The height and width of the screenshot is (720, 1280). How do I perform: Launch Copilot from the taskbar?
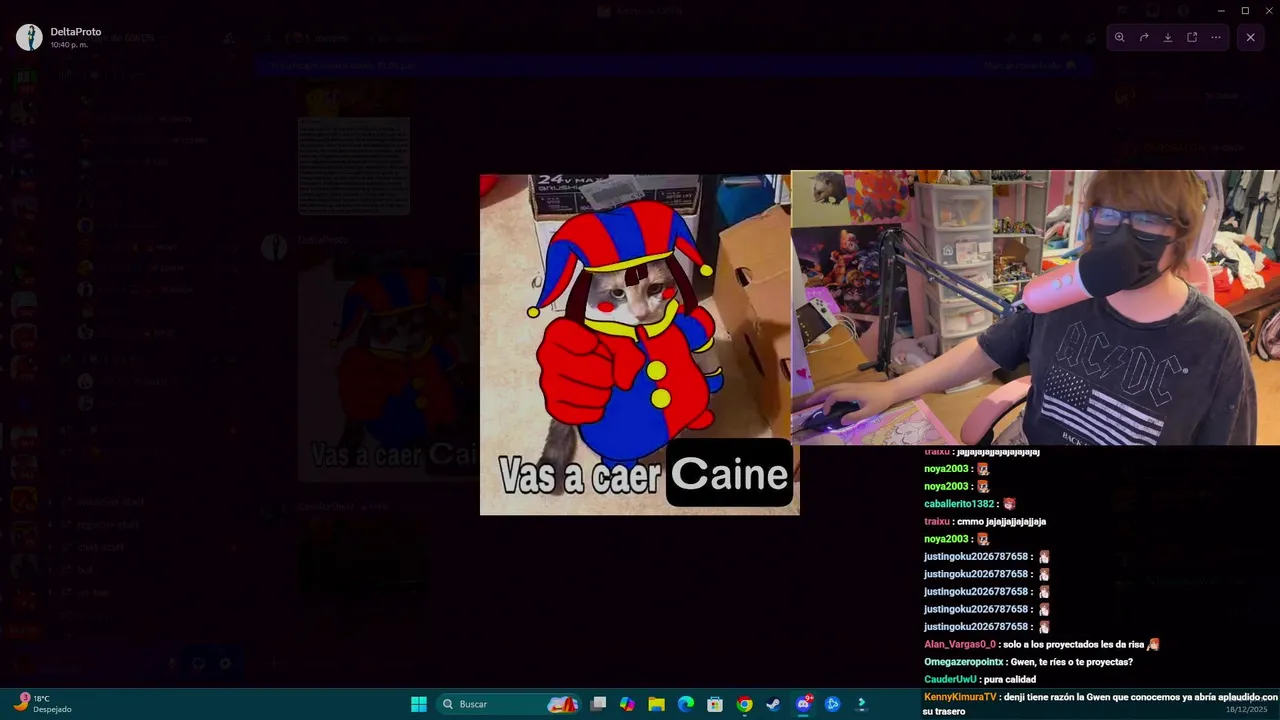627,704
